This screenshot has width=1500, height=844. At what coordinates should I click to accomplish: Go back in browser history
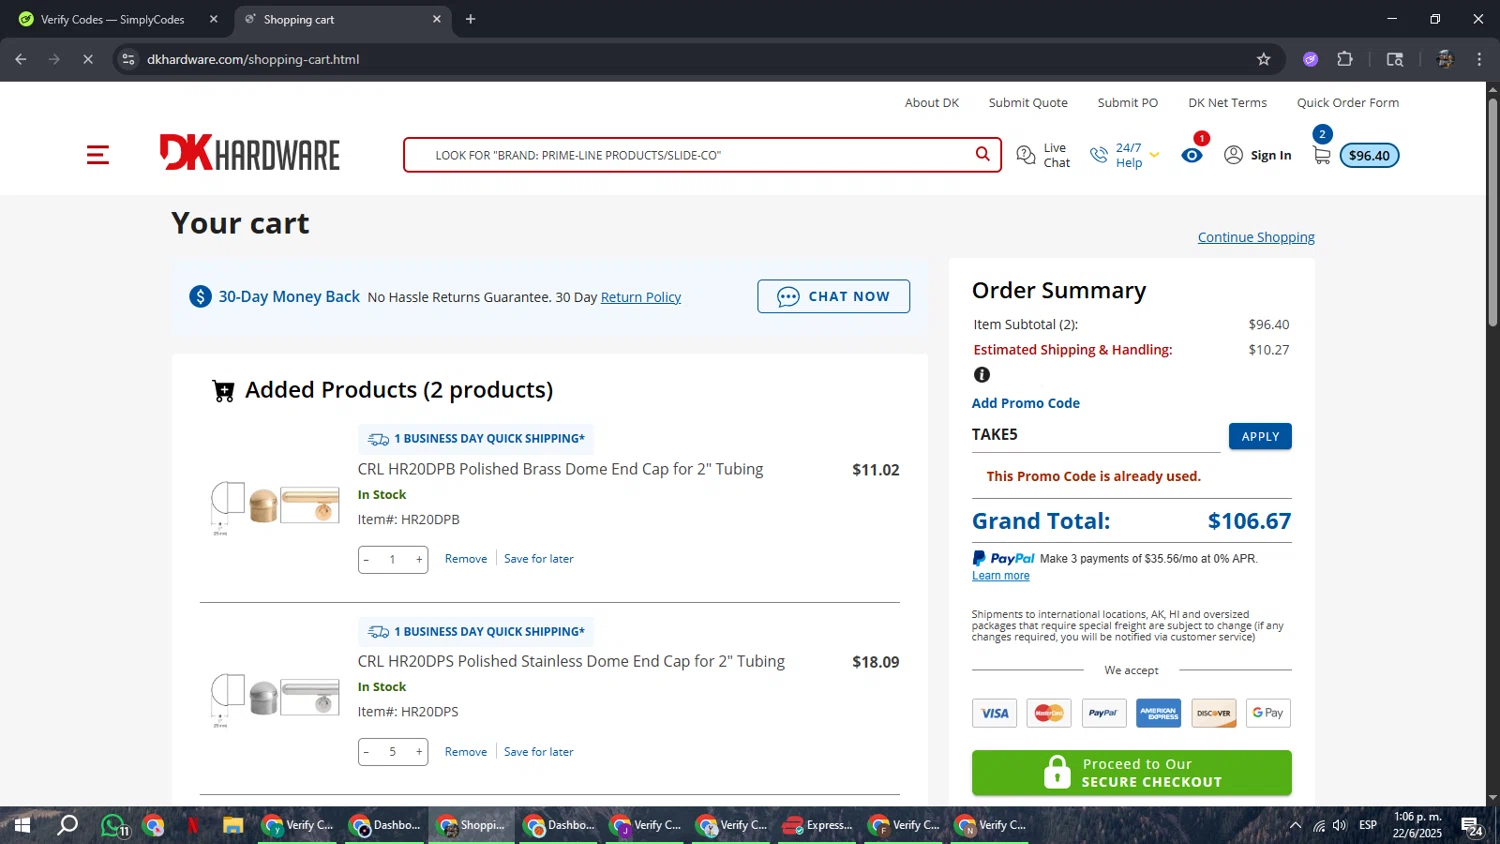point(21,59)
